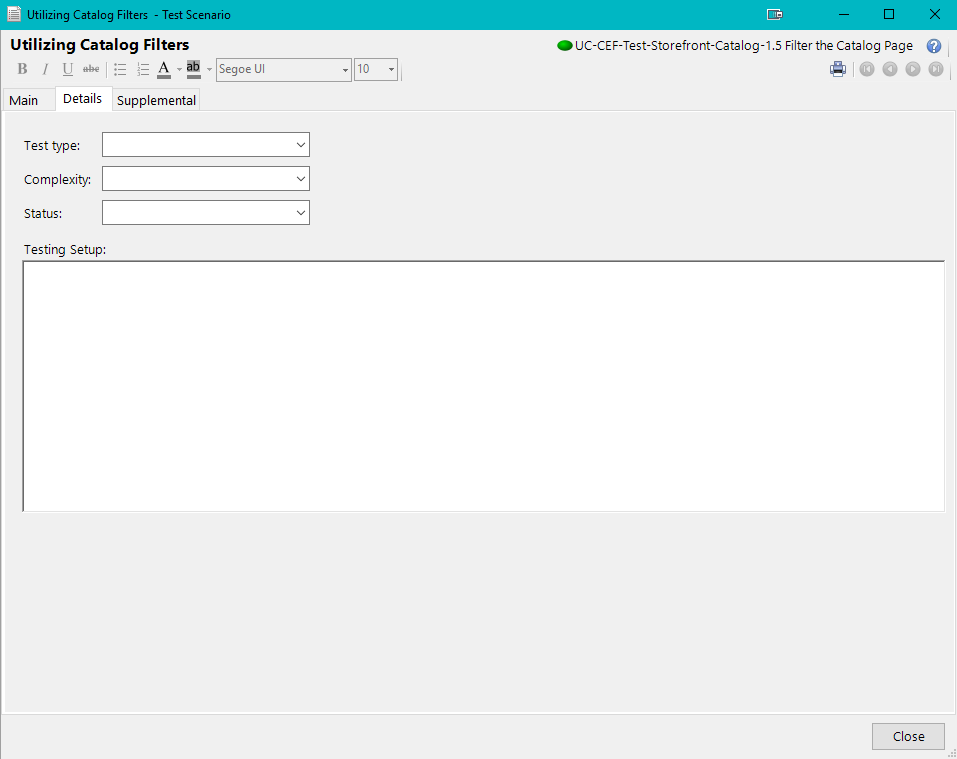Insert a bulleted list
The width and height of the screenshot is (957, 759).
[x=120, y=70]
